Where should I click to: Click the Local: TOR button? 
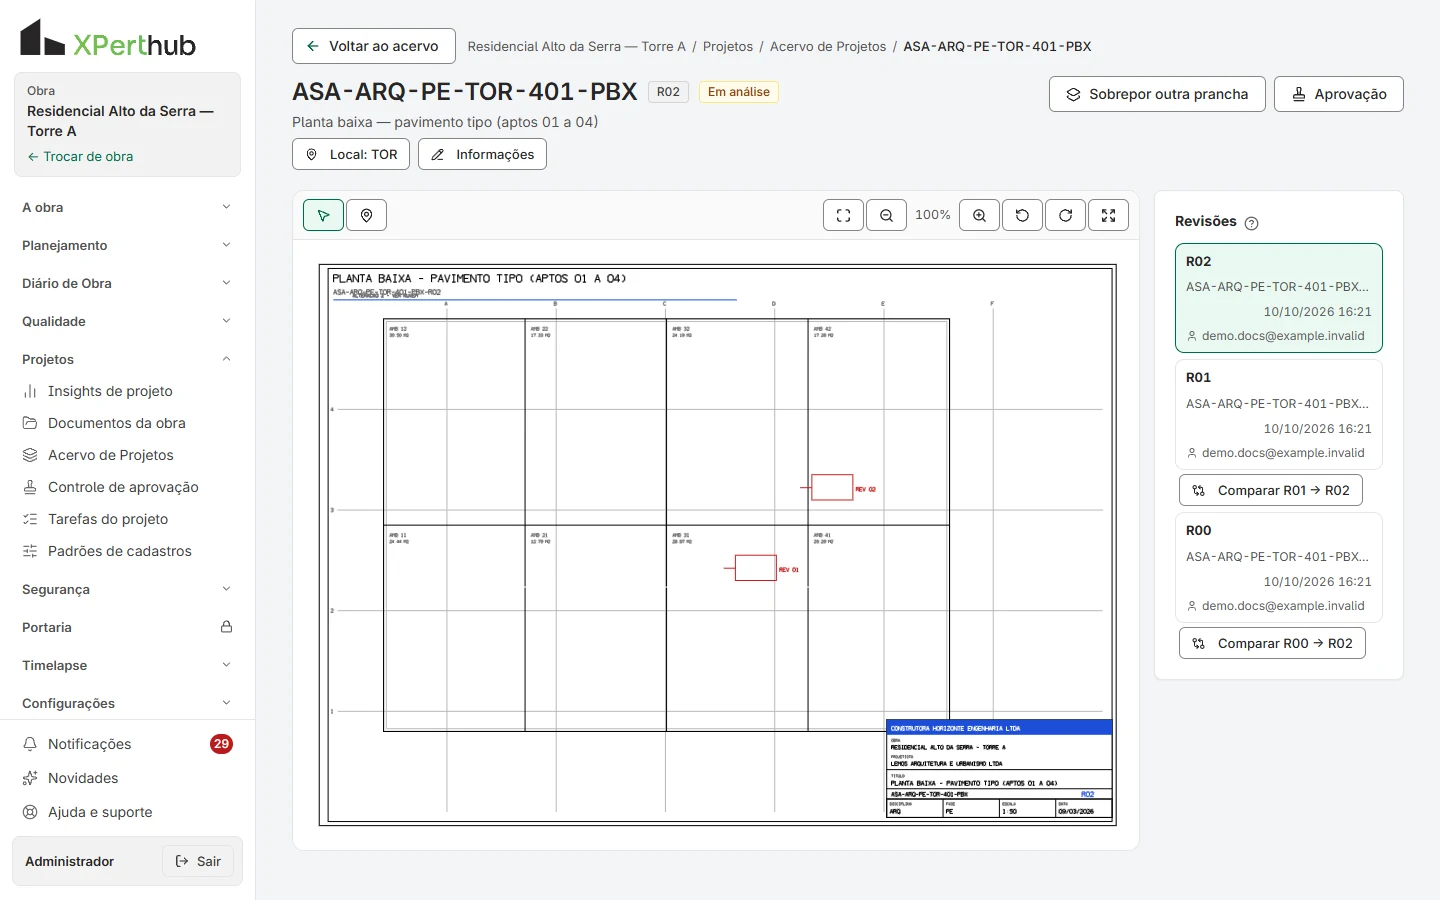pyautogui.click(x=351, y=154)
